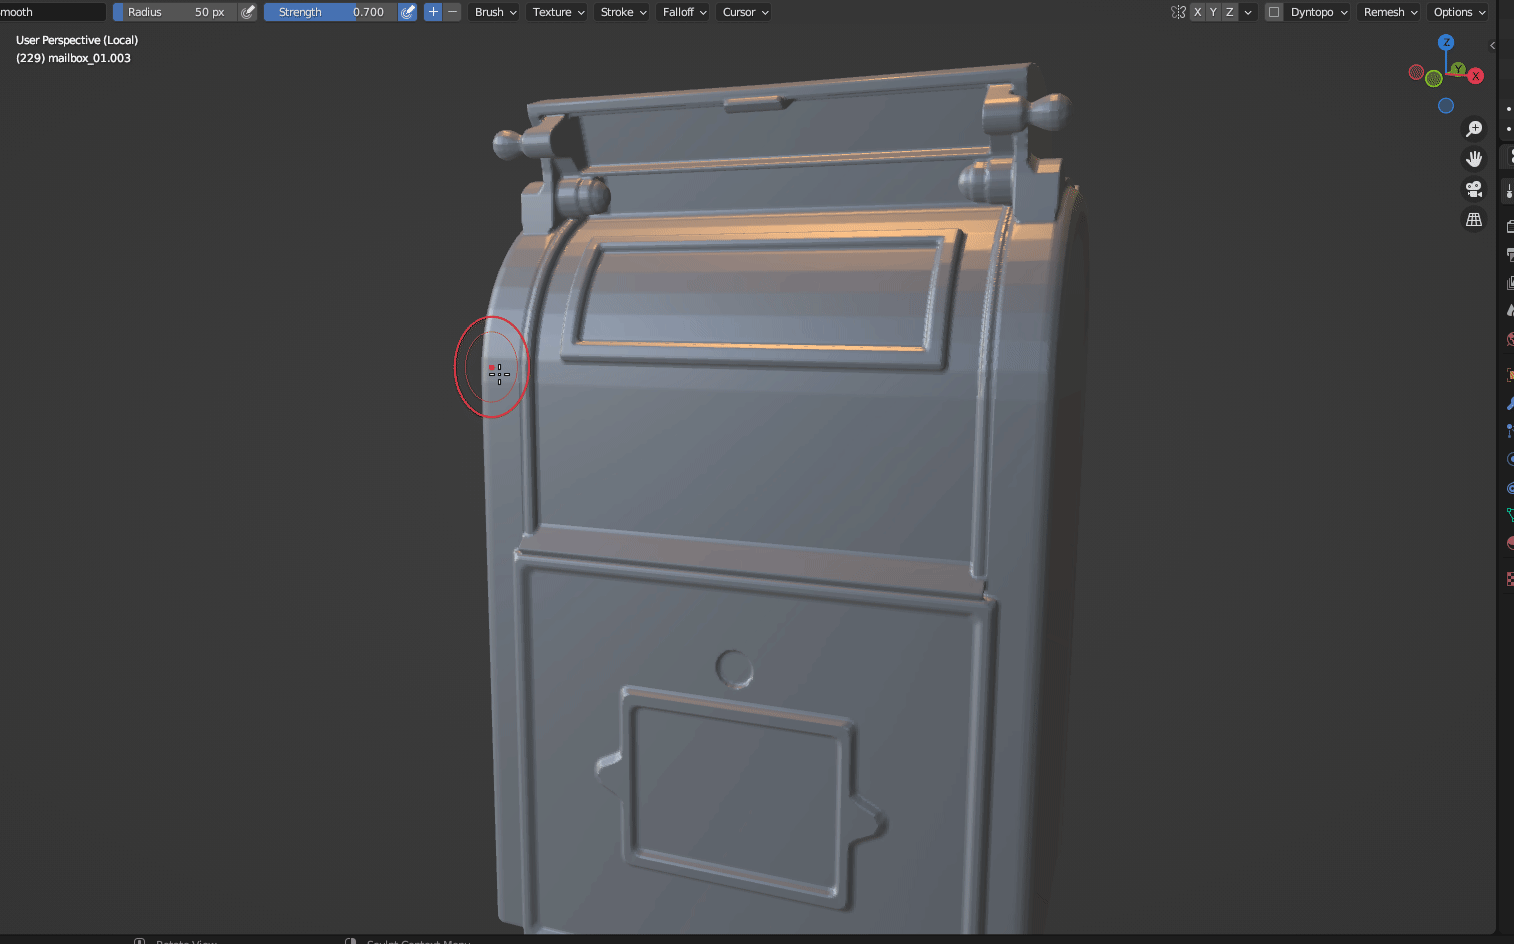The width and height of the screenshot is (1514, 944).
Task: Set brush direction to add with plus icon
Action: pyautogui.click(x=432, y=12)
